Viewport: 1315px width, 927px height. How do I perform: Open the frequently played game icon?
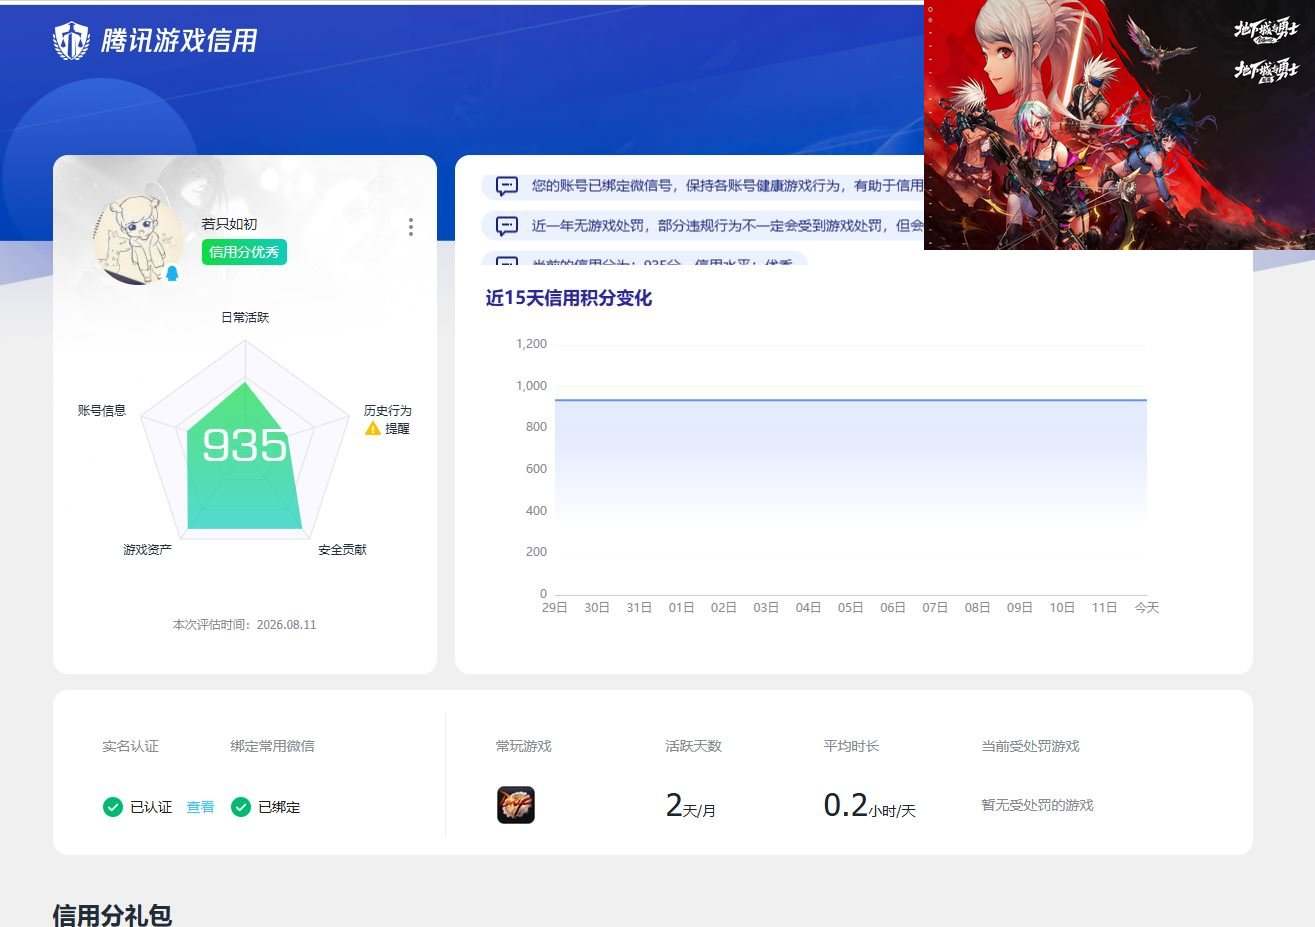(516, 805)
